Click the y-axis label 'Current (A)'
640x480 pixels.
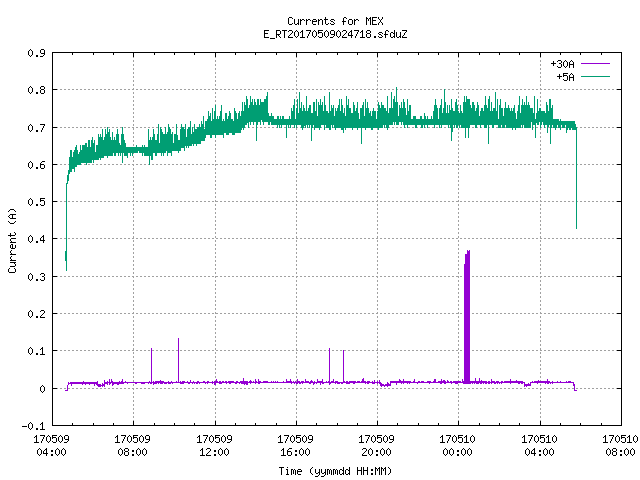[x=12, y=240]
